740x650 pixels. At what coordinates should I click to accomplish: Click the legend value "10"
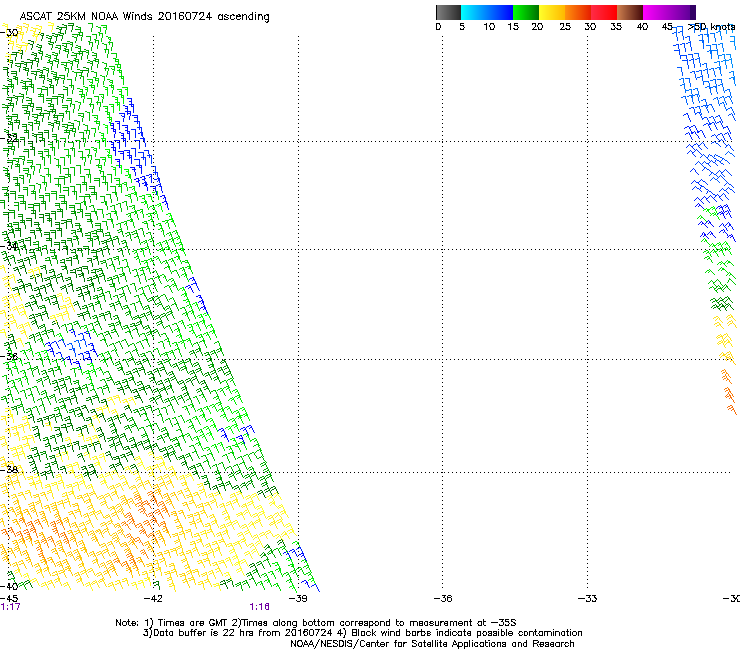(489, 27)
